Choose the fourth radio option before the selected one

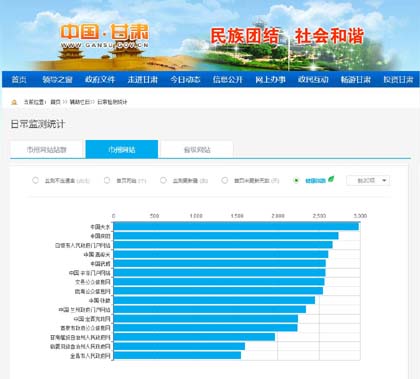pyautogui.click(x=225, y=180)
